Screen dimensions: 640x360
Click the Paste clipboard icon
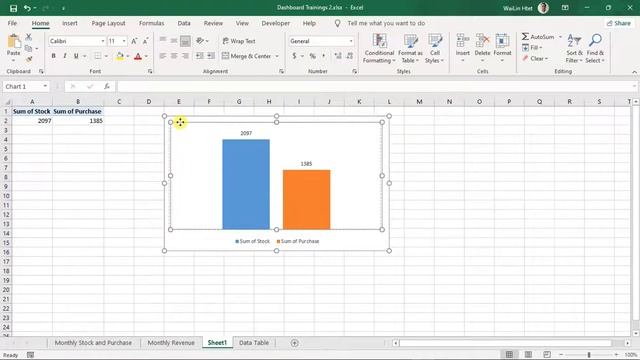[x=13, y=42]
